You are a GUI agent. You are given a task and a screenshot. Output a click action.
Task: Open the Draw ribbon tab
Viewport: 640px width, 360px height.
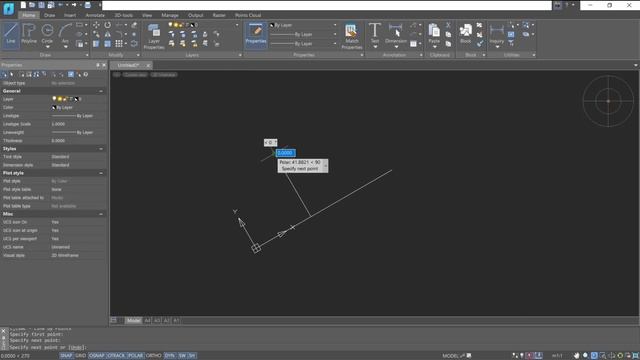pyautogui.click(x=49, y=15)
